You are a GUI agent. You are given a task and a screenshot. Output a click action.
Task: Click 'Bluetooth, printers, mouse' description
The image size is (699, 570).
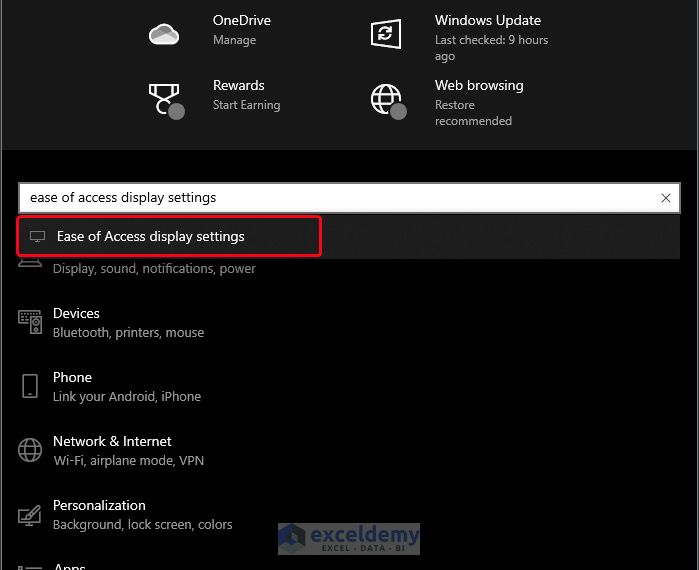[128, 332]
